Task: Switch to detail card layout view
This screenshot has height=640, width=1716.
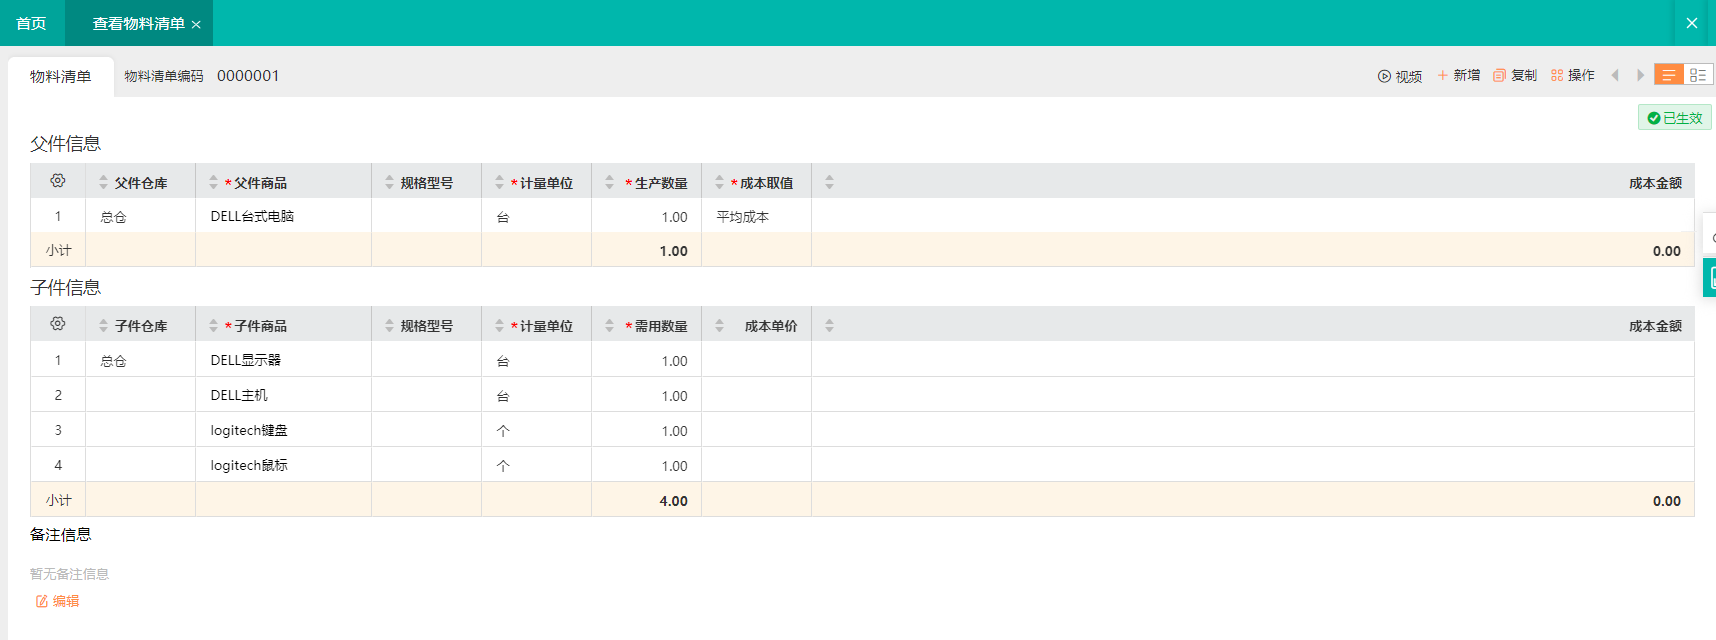Action: 1698,75
